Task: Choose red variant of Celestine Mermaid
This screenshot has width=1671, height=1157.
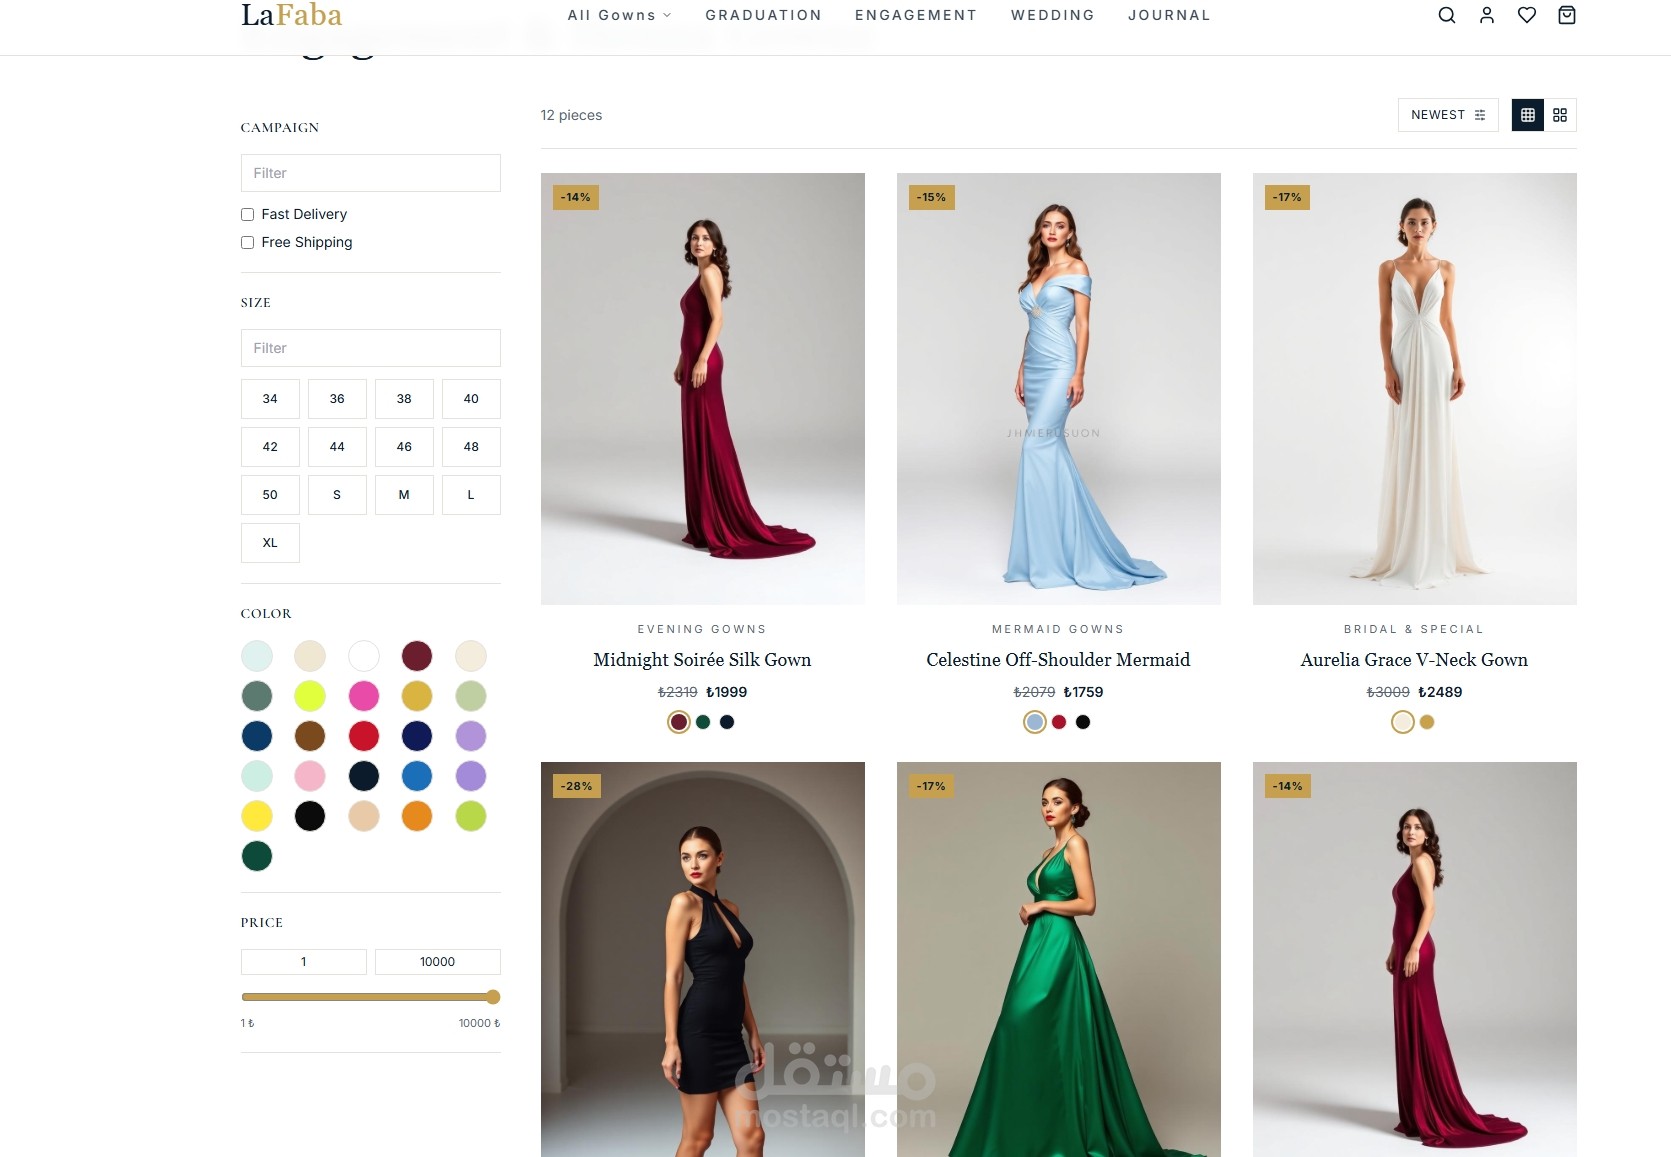Action: (1059, 722)
